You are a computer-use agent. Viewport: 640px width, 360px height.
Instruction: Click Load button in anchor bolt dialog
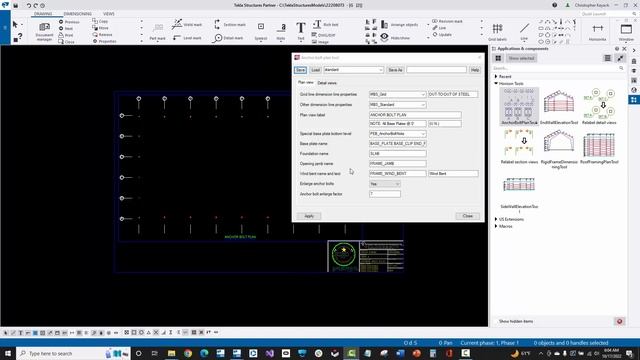(316, 70)
